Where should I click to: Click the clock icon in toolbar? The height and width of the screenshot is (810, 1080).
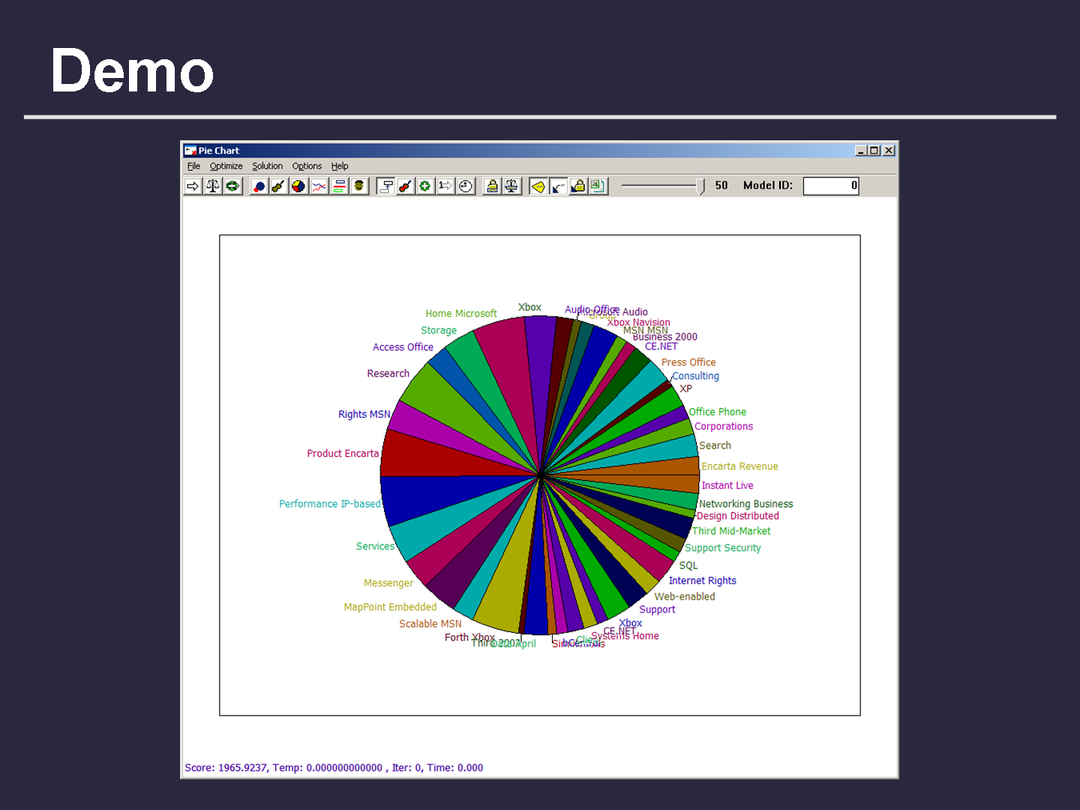(x=465, y=186)
